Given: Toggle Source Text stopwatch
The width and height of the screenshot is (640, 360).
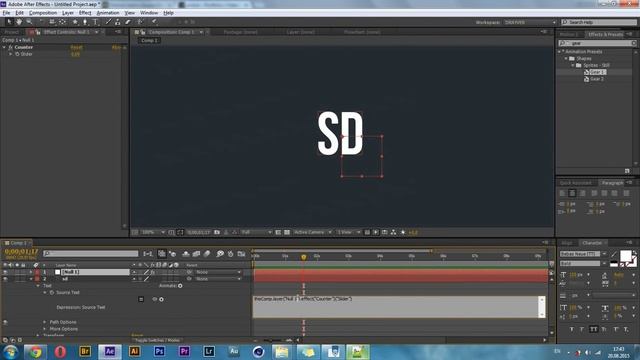Looking at the screenshot, I should (51, 293).
